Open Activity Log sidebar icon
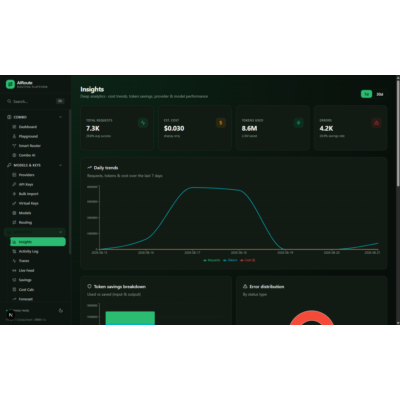 pos(14,251)
